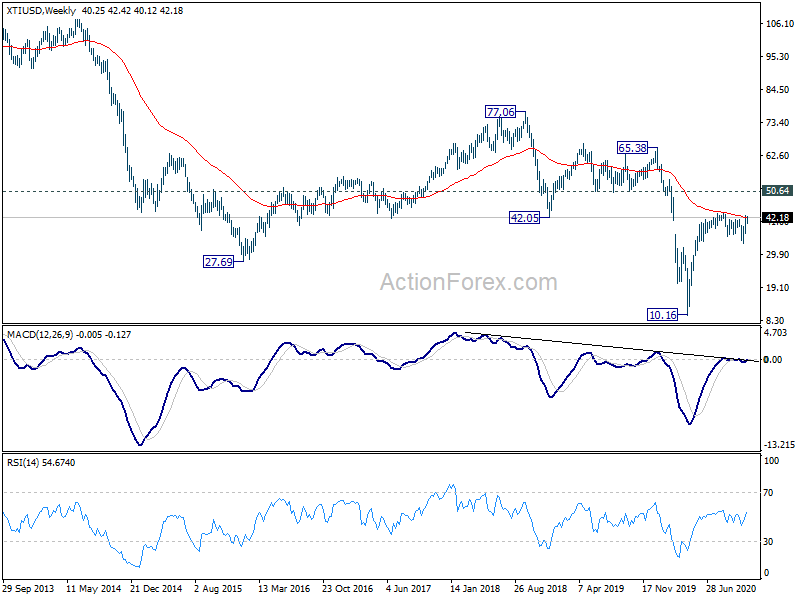Viewport: 800px width, 600px height.
Task: Click the 29 Sep 2013 date label
Action: point(28,589)
